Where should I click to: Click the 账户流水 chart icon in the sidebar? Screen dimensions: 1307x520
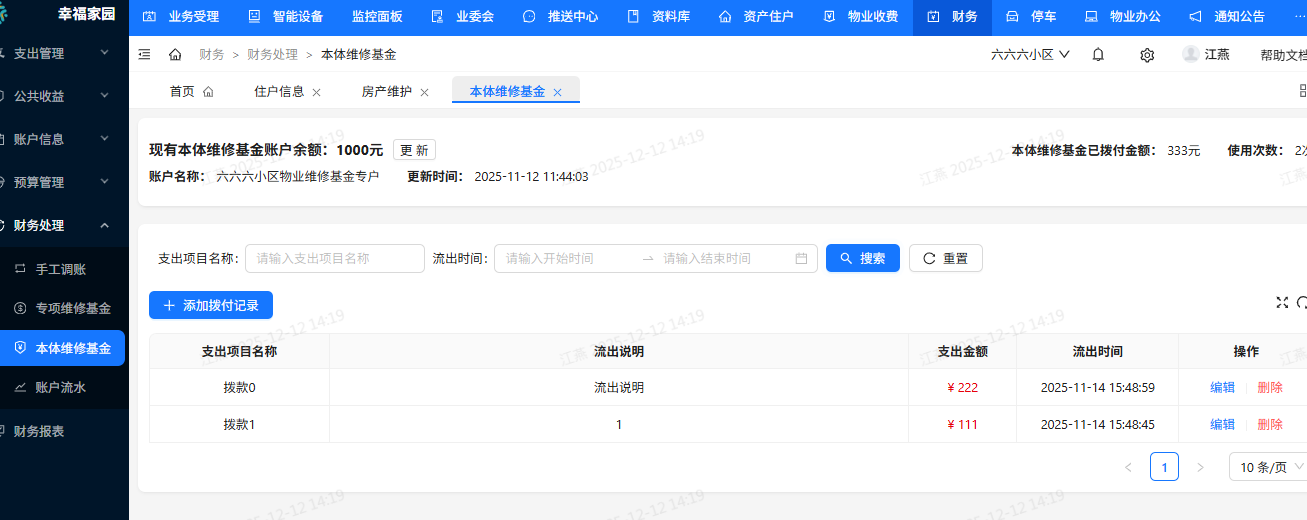[20, 387]
